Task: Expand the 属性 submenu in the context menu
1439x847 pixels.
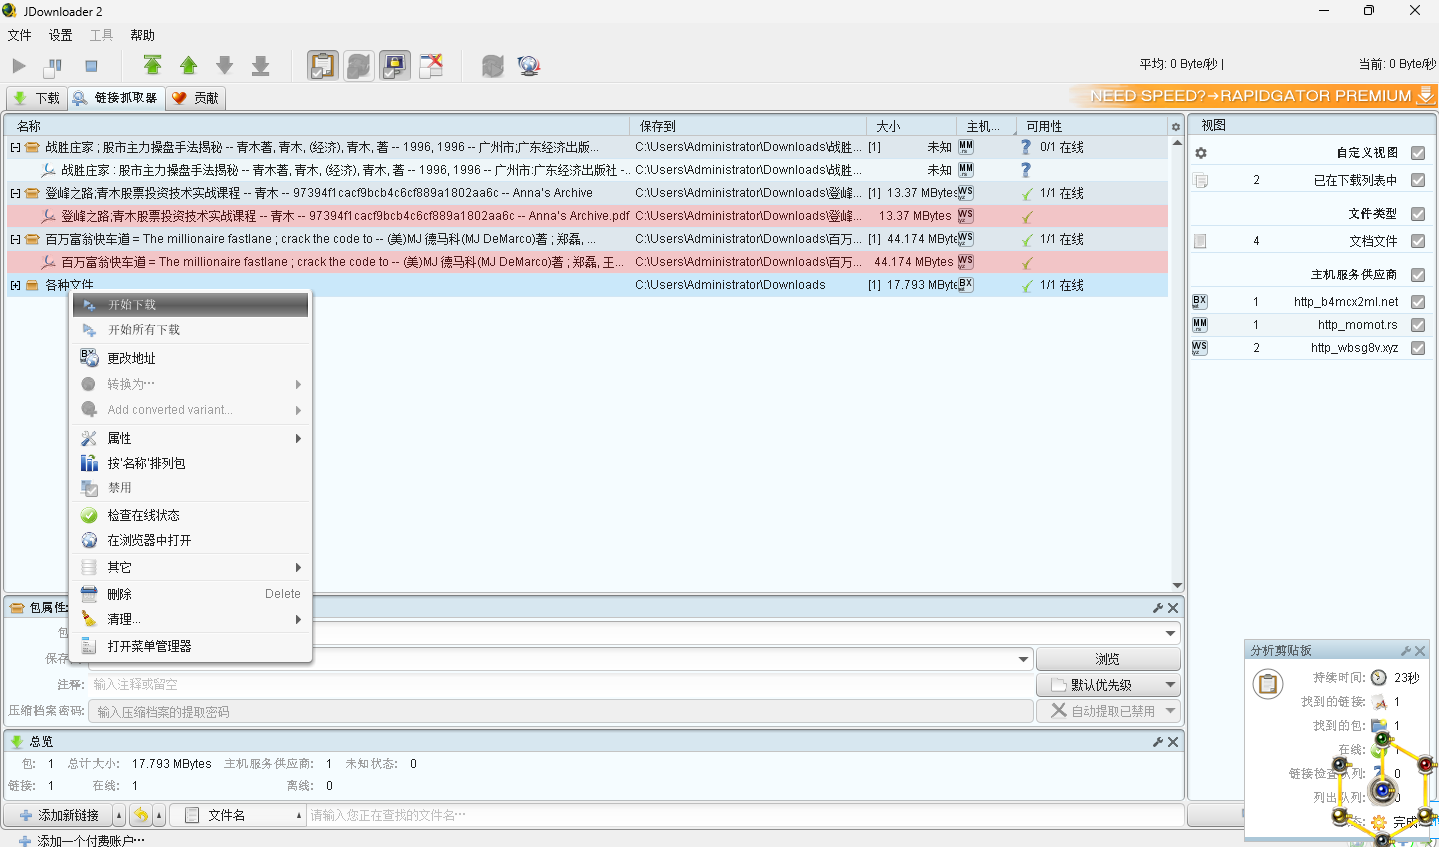Action: click(x=191, y=437)
